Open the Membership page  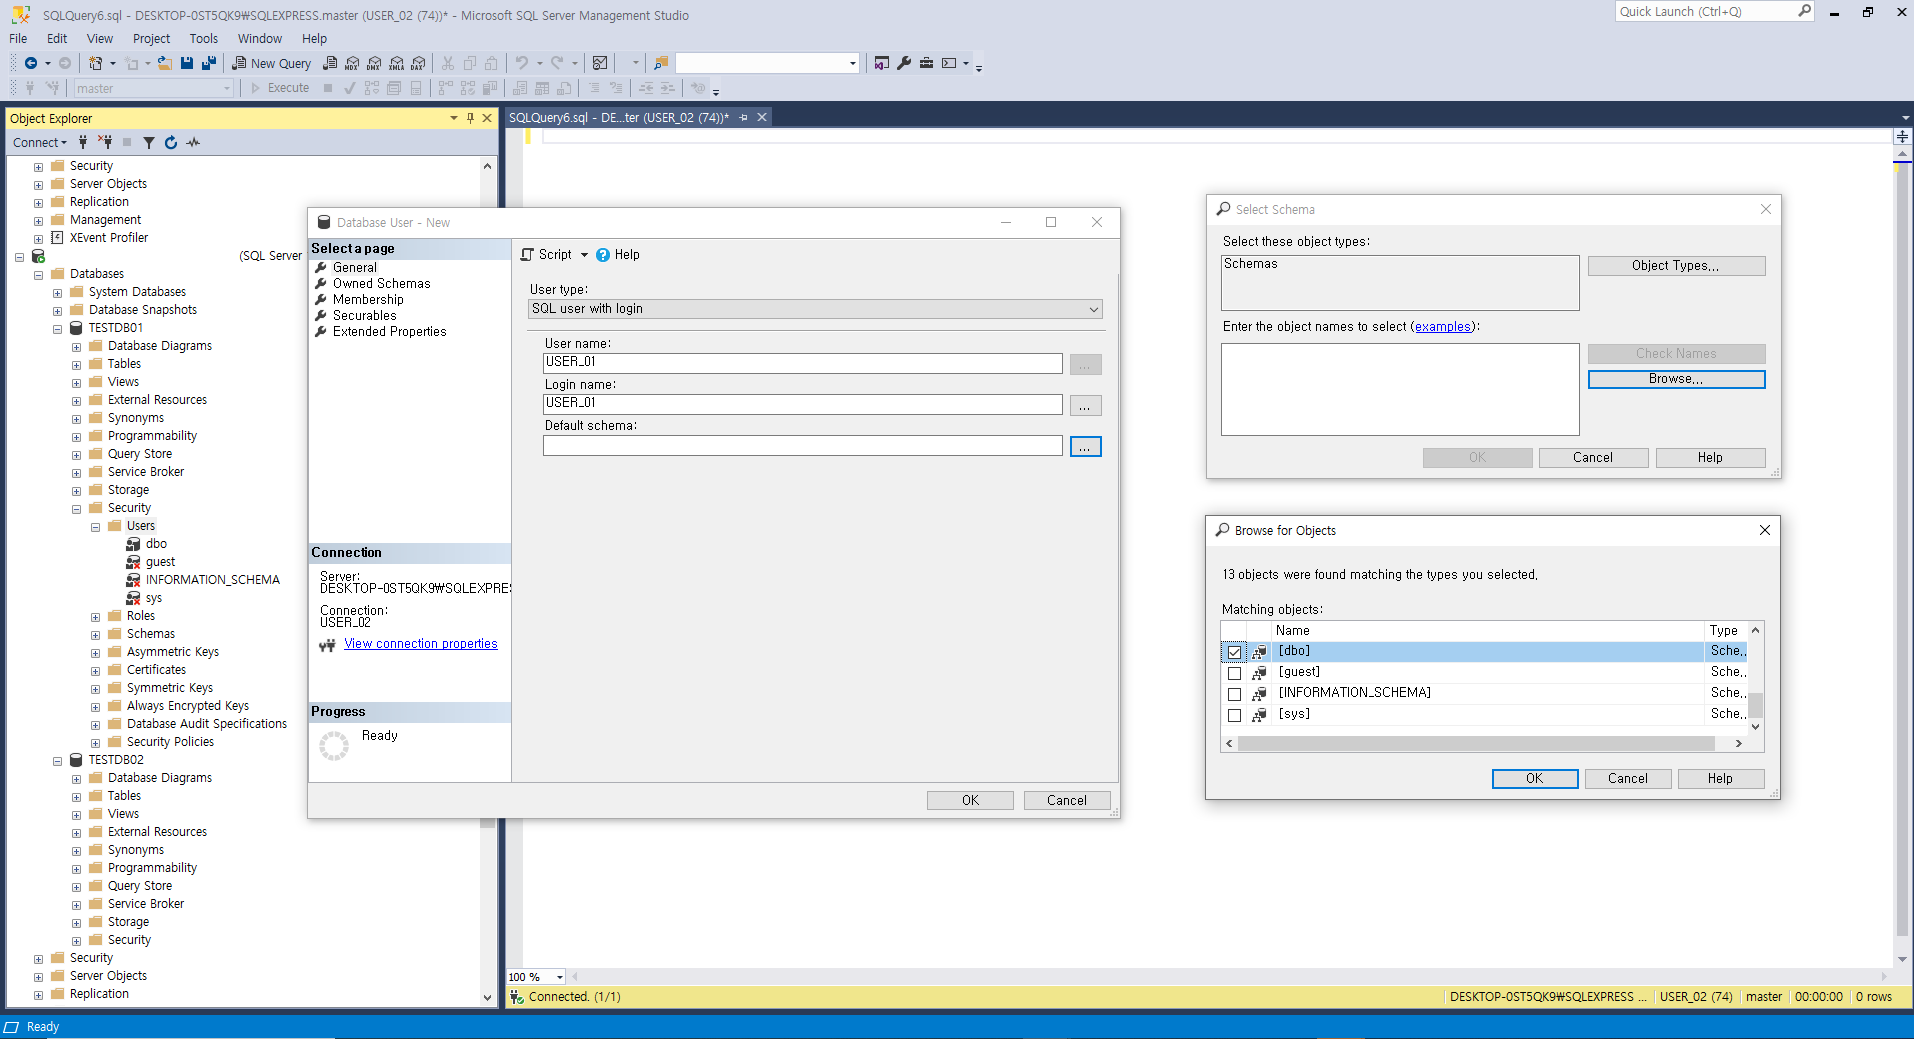click(x=368, y=300)
